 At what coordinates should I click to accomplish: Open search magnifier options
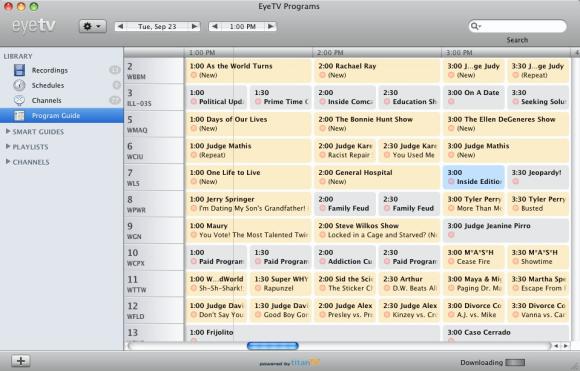[x=475, y=26]
